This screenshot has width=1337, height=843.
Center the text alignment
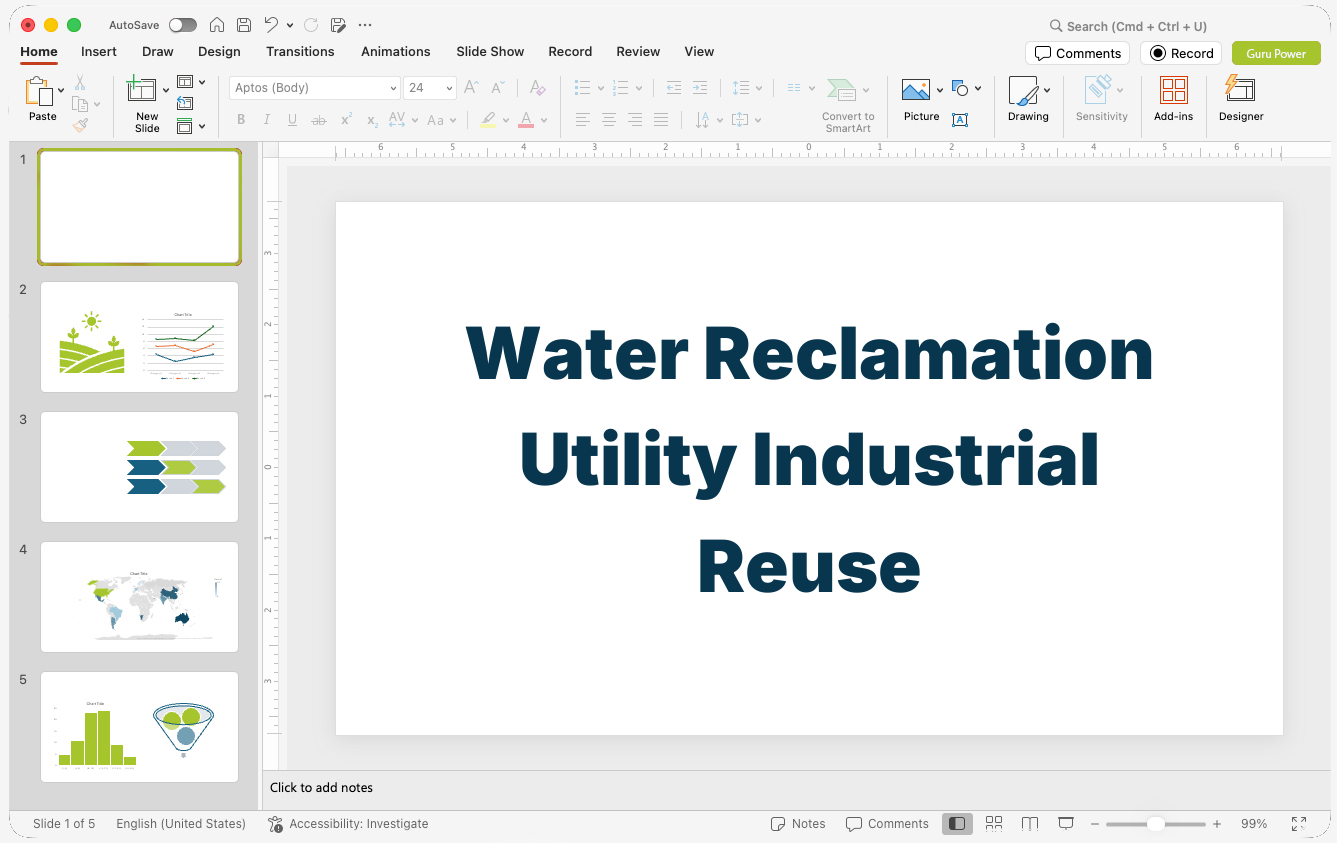coord(609,120)
